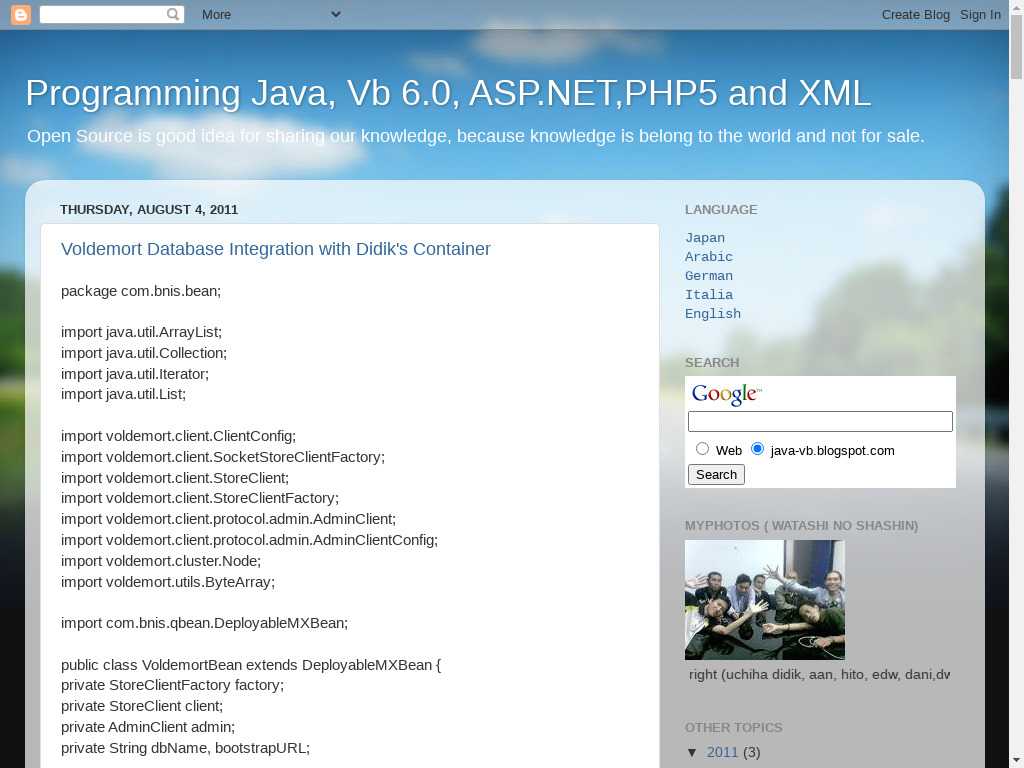Viewport: 1024px width, 768px height.
Task: Click the magnifier icon in navbar search
Action: tap(174, 14)
